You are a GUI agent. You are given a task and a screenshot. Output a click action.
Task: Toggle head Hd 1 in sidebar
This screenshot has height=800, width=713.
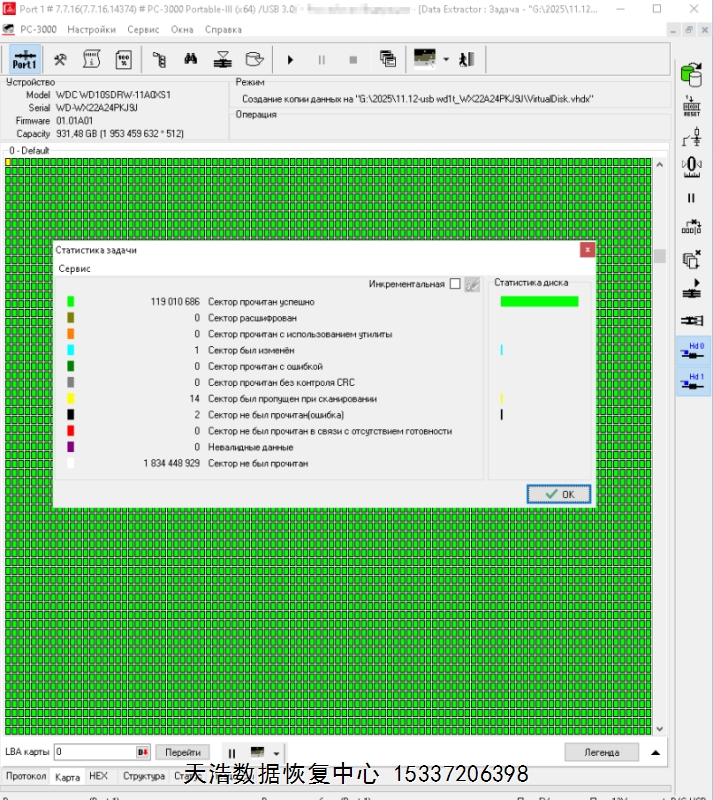691,381
